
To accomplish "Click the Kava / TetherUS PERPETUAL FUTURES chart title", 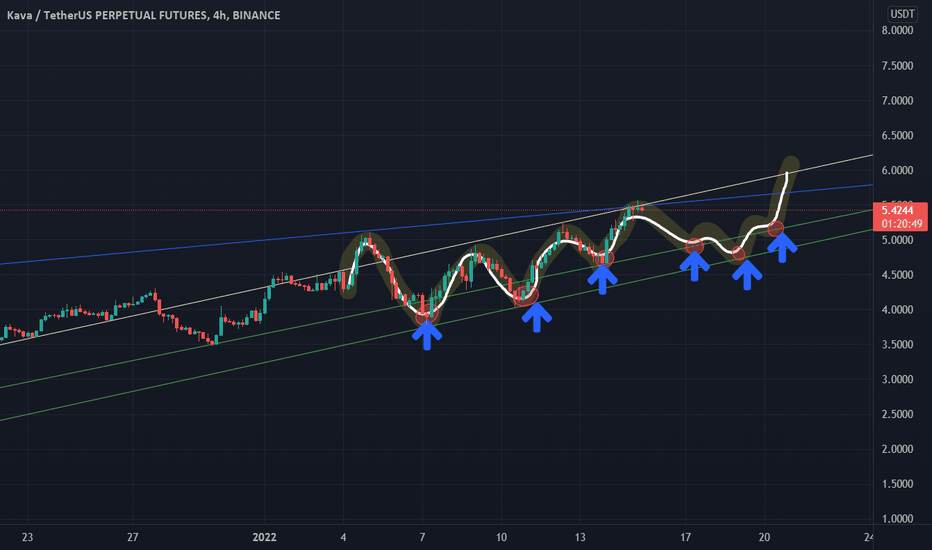I will click(x=143, y=15).
